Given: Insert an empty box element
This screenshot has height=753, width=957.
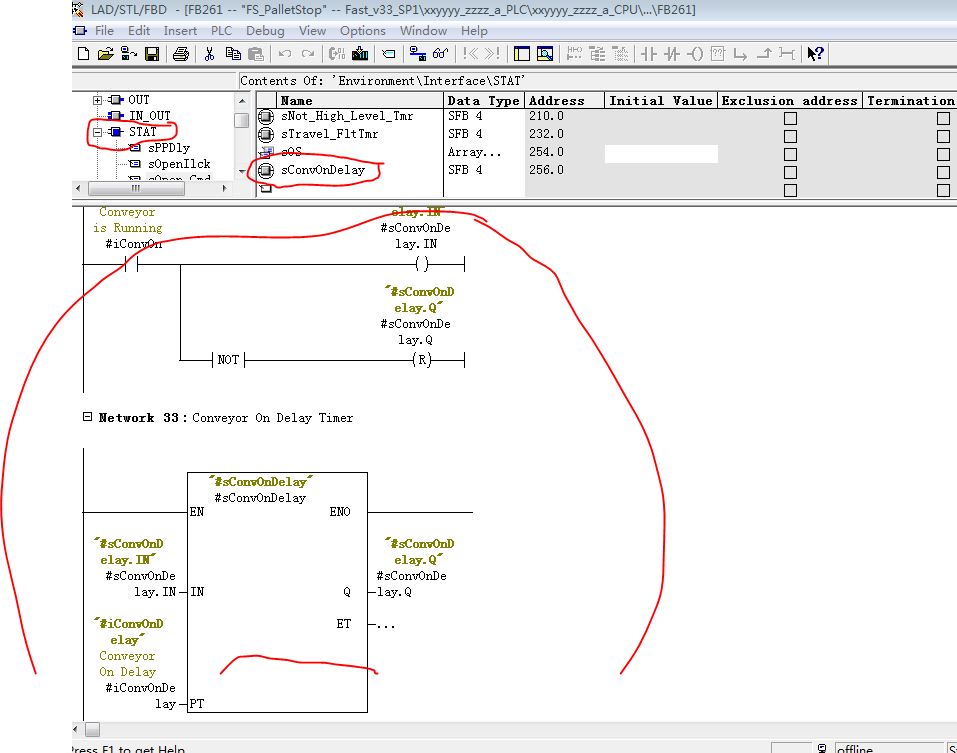Looking at the screenshot, I should 718,54.
